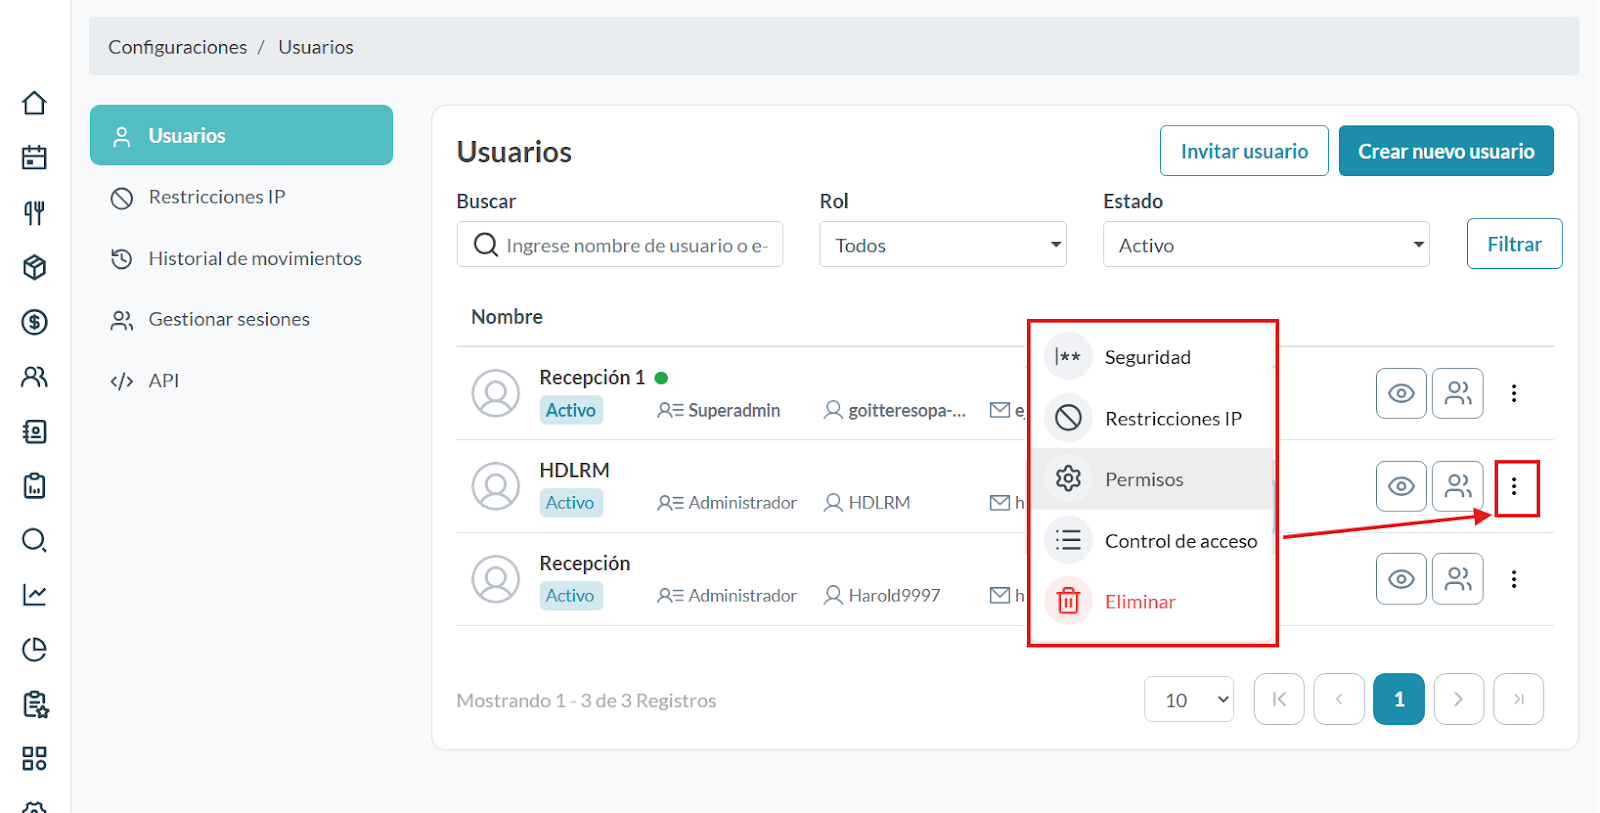View HDLRM user details with eye icon

(1400, 486)
